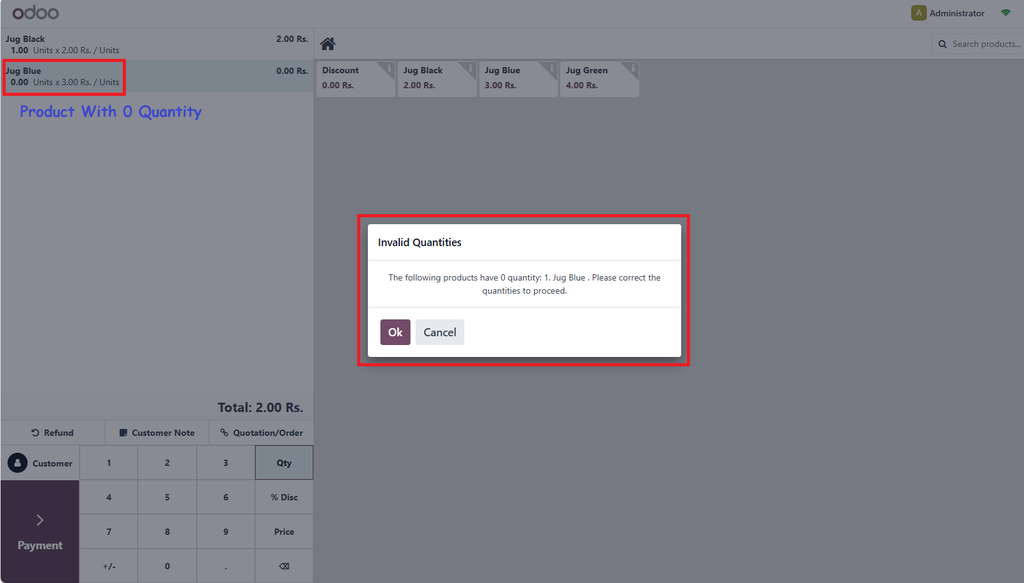Add a Customer Note
The image size is (1024, 583).
click(x=157, y=432)
